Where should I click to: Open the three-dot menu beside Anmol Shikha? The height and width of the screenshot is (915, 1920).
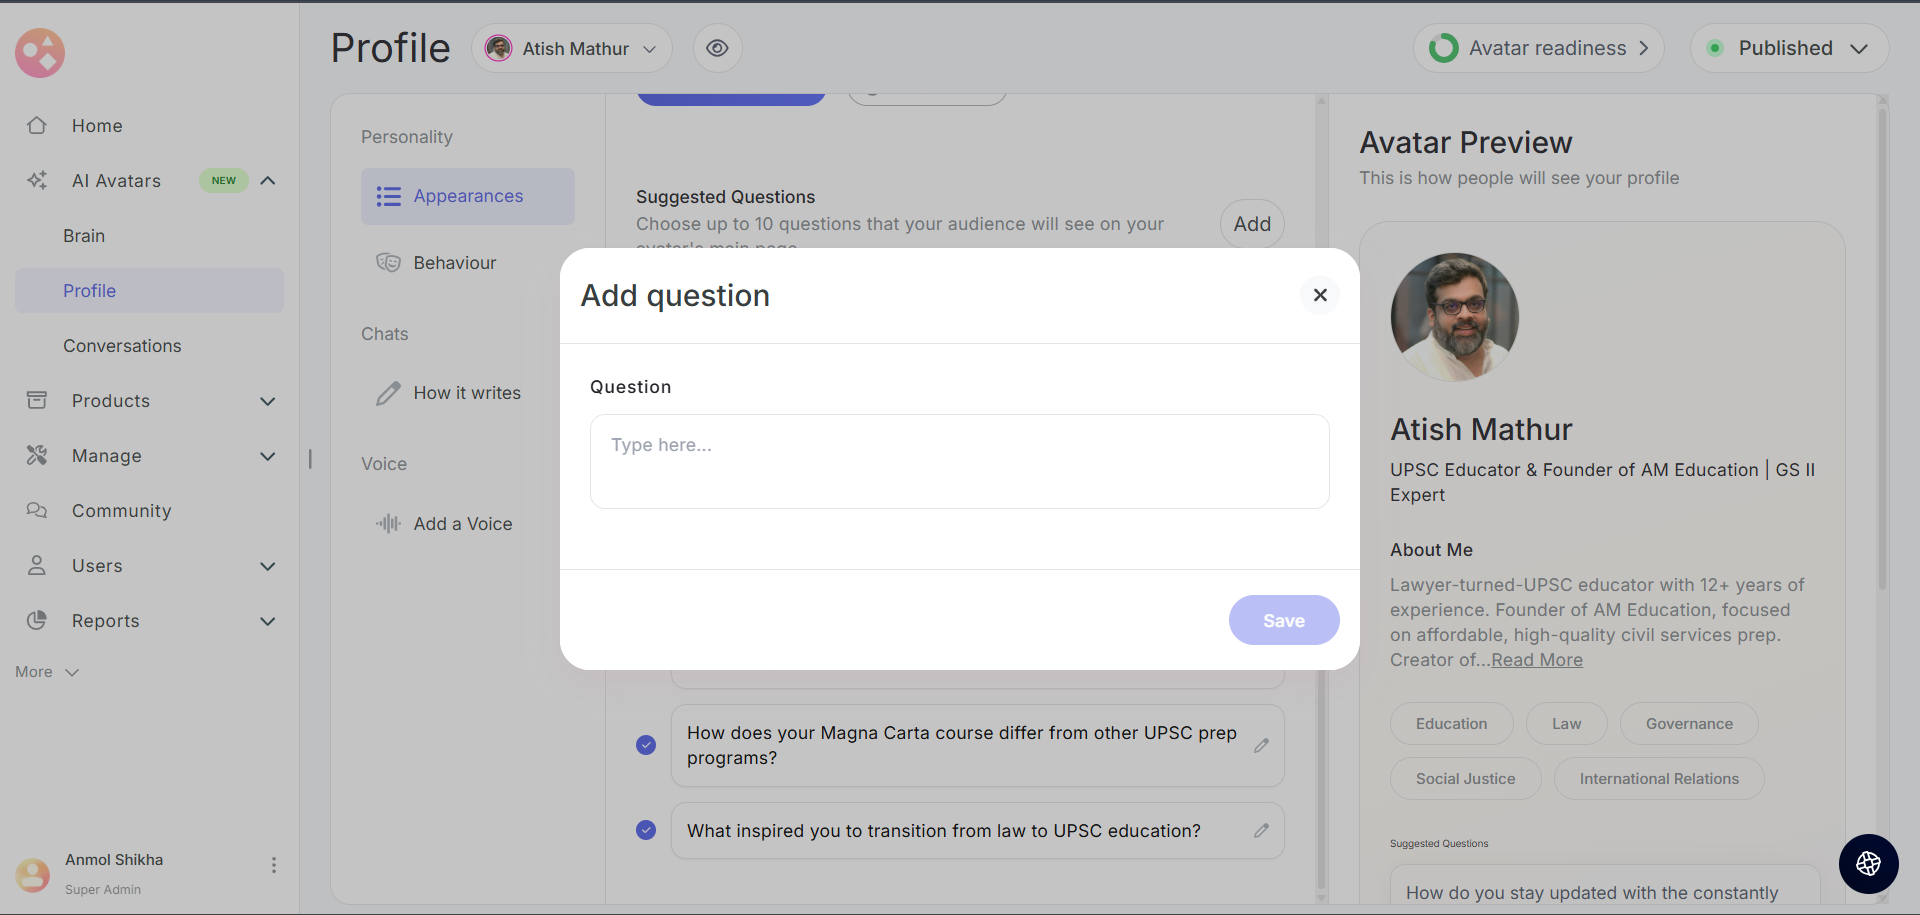tap(273, 865)
